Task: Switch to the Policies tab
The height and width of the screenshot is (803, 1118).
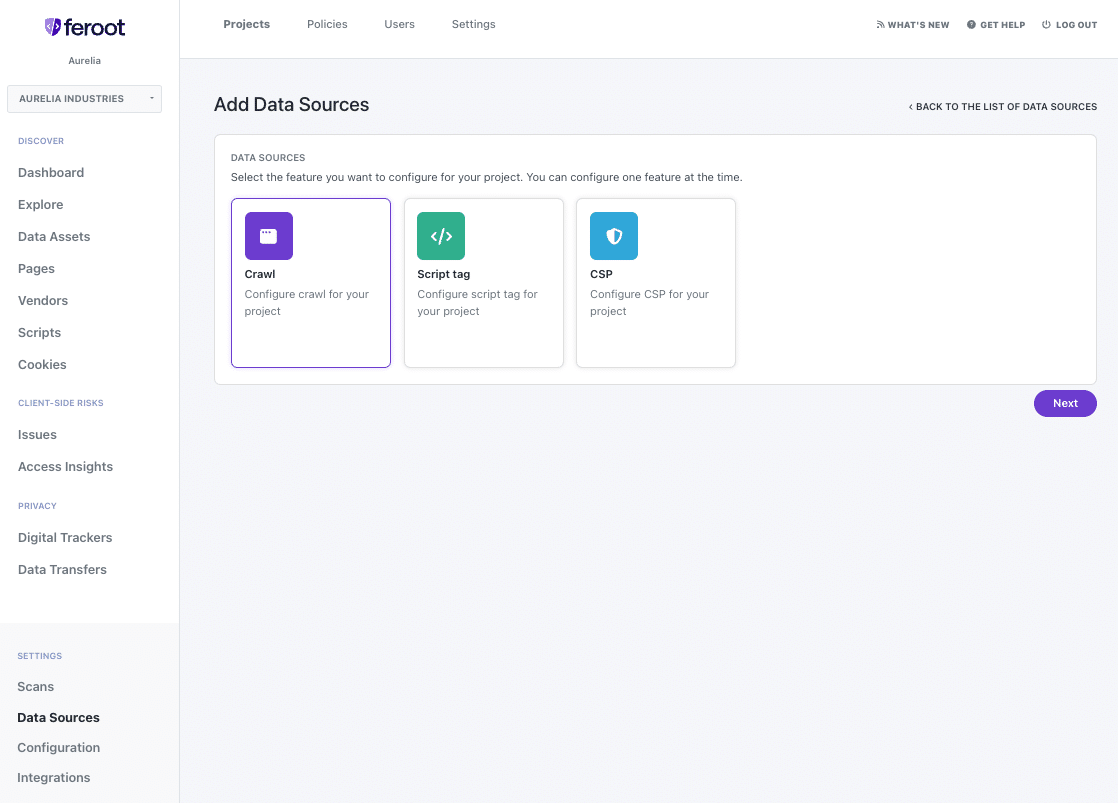Action: tap(327, 24)
